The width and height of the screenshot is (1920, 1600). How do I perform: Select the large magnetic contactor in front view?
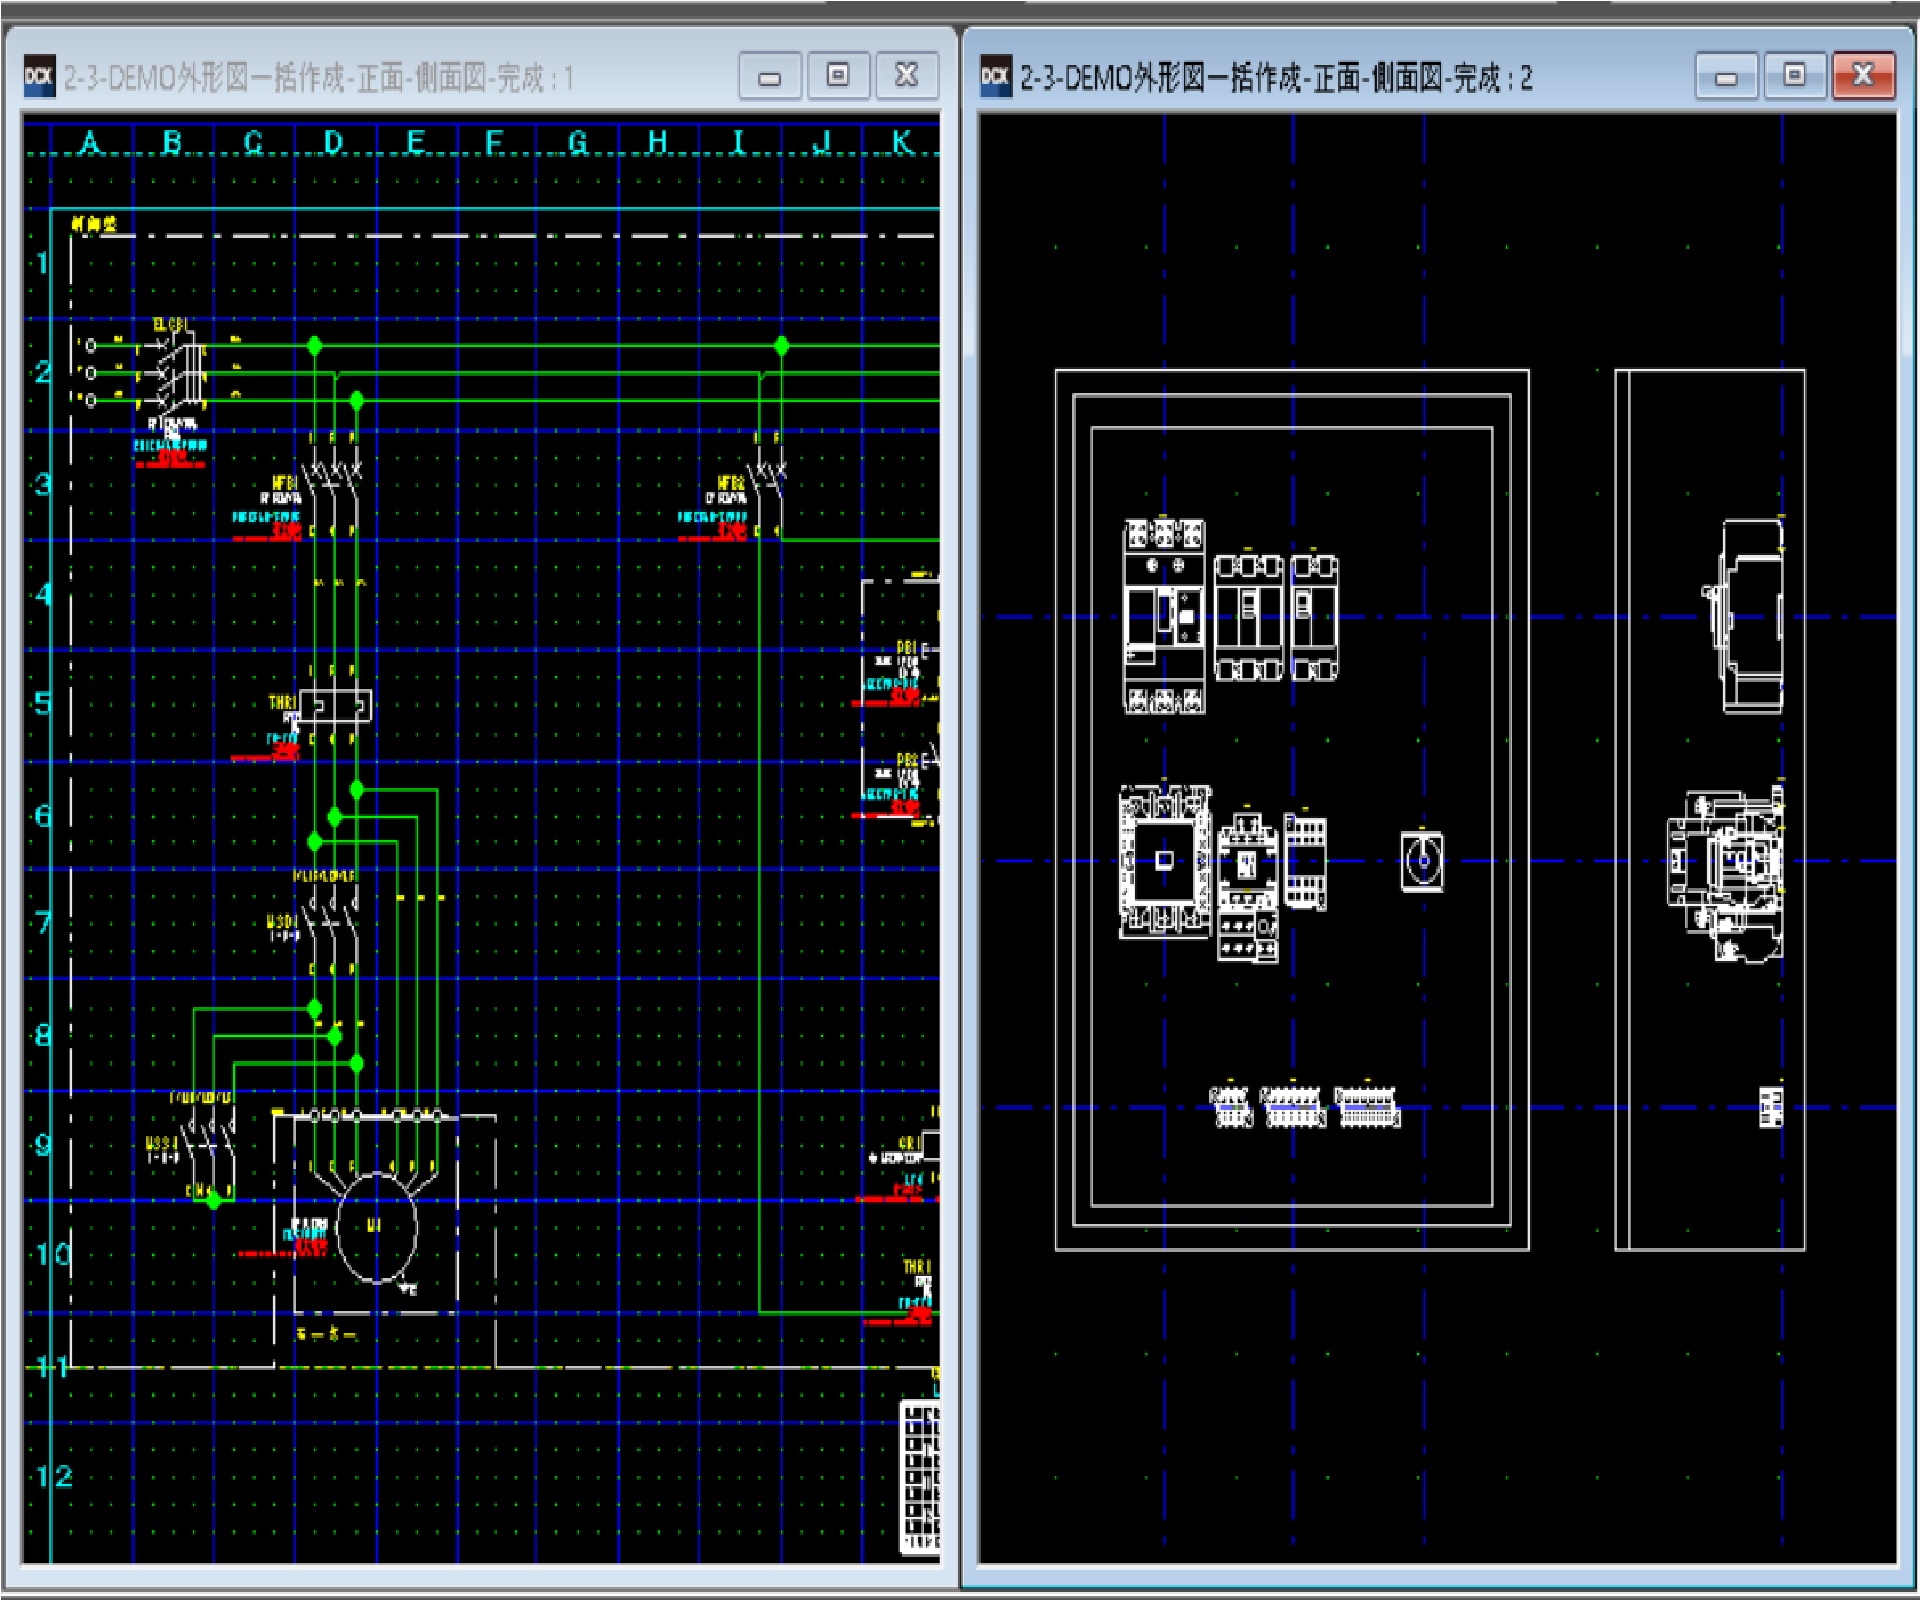(1165, 861)
